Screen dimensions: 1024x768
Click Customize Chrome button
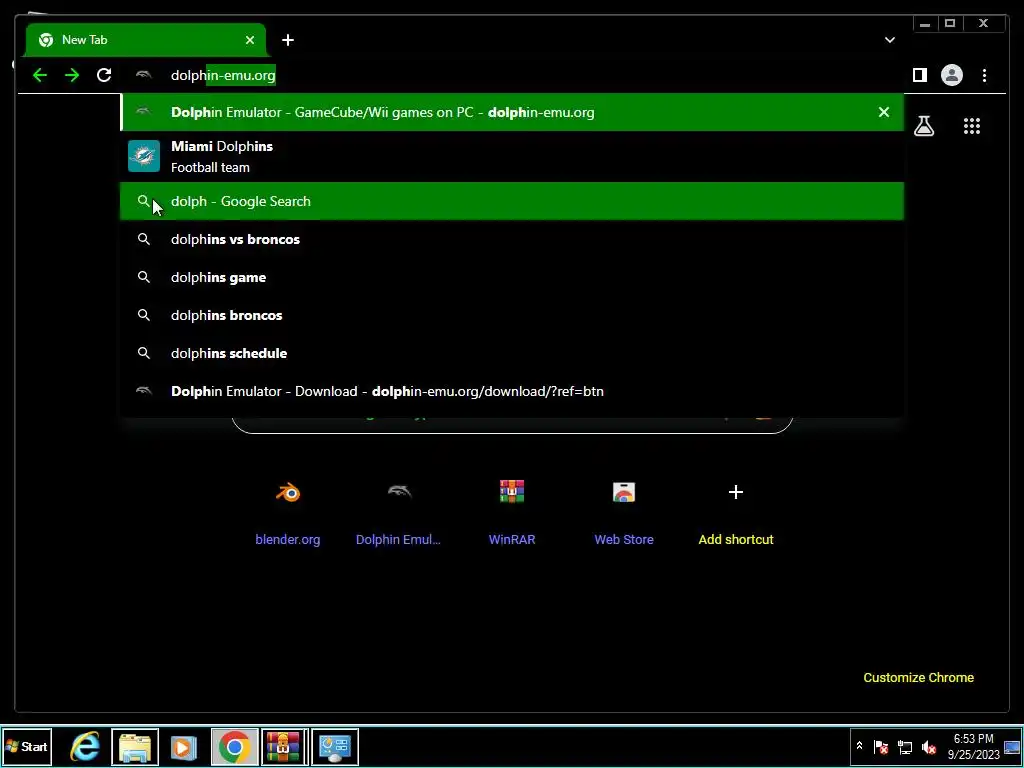tap(918, 677)
